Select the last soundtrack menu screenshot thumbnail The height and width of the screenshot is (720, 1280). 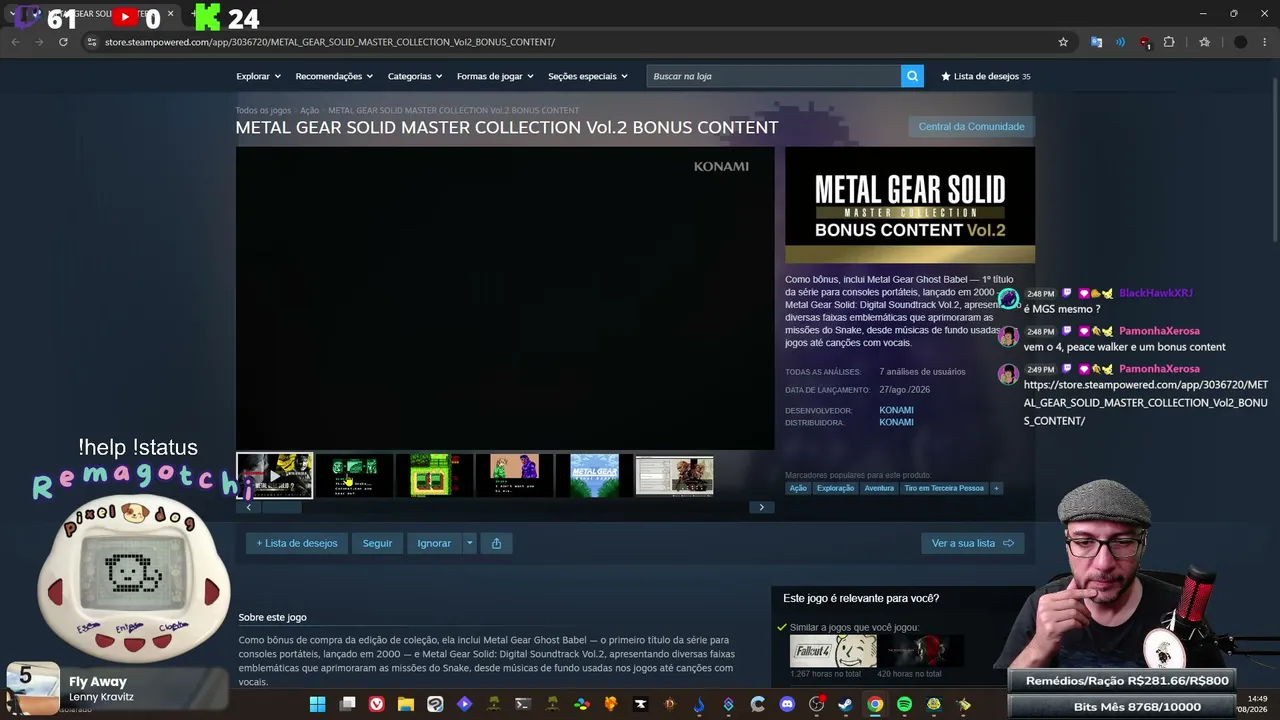674,475
